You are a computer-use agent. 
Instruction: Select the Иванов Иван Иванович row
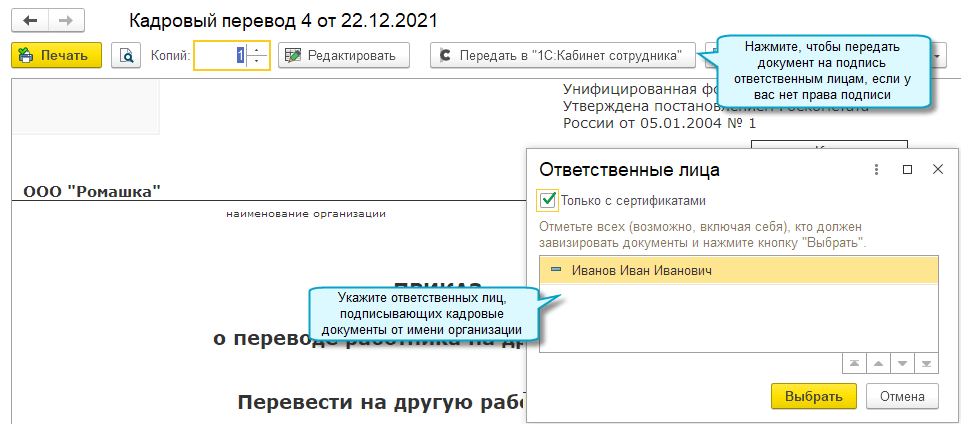pyautogui.click(x=739, y=270)
